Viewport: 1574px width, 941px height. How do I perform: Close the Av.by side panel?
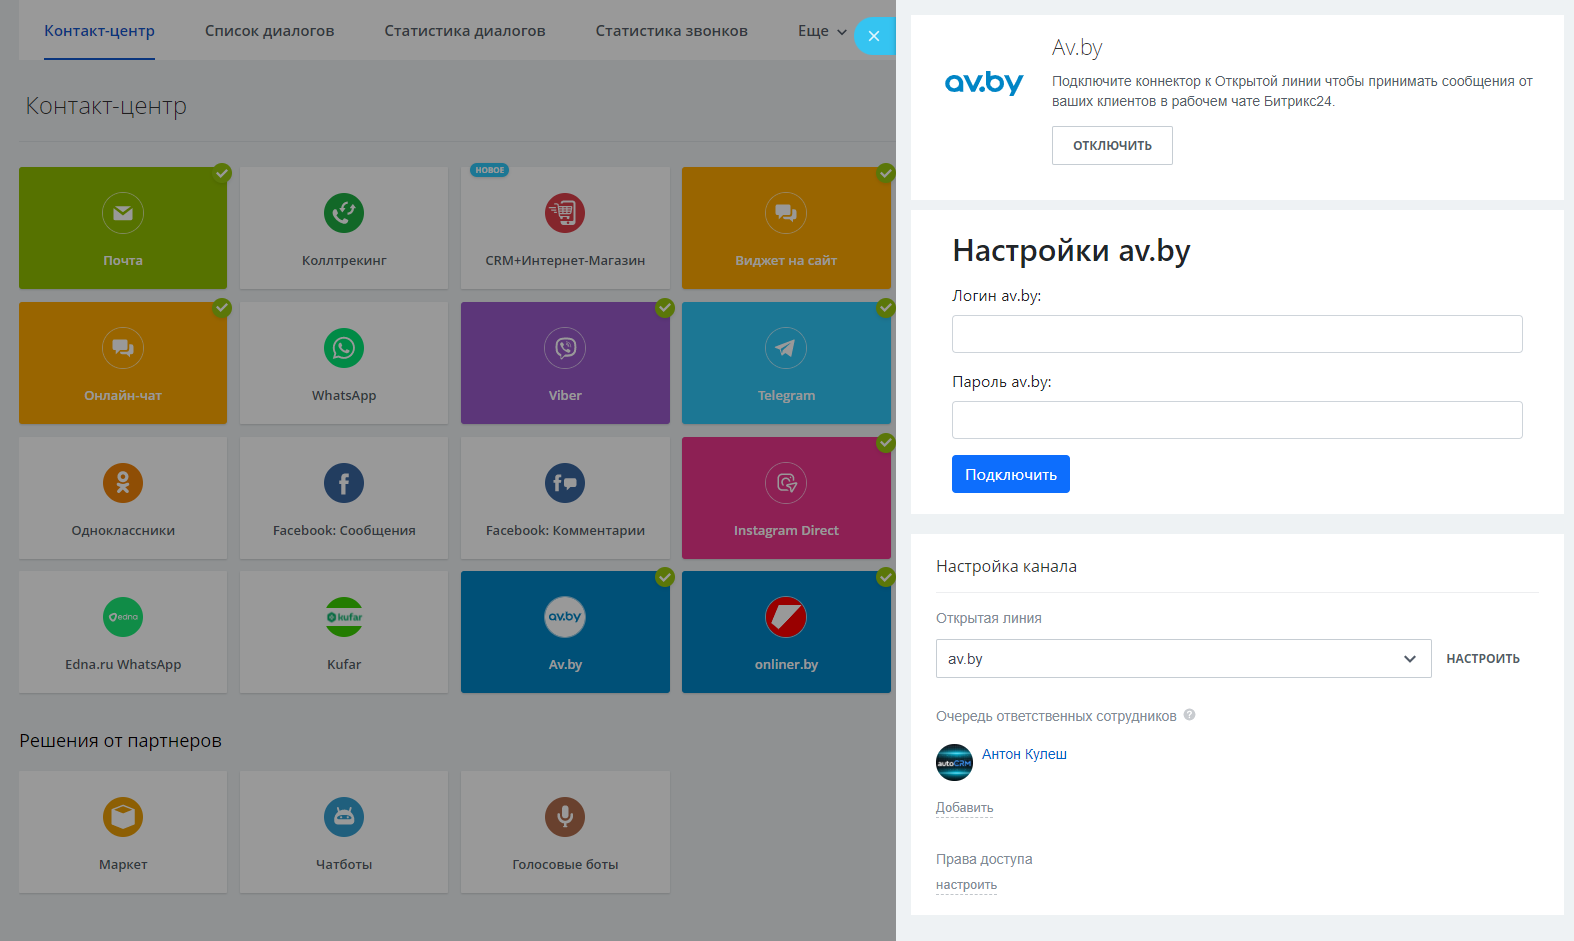[874, 36]
